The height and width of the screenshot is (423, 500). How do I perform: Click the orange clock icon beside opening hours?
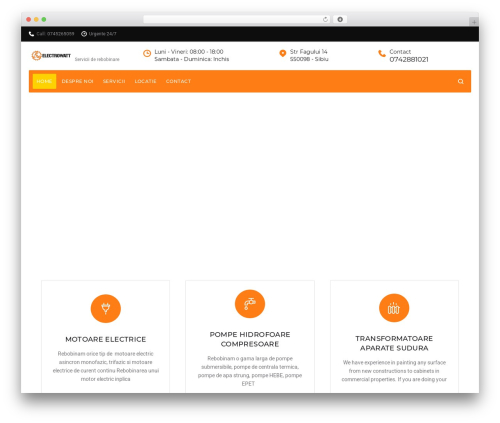tap(147, 53)
